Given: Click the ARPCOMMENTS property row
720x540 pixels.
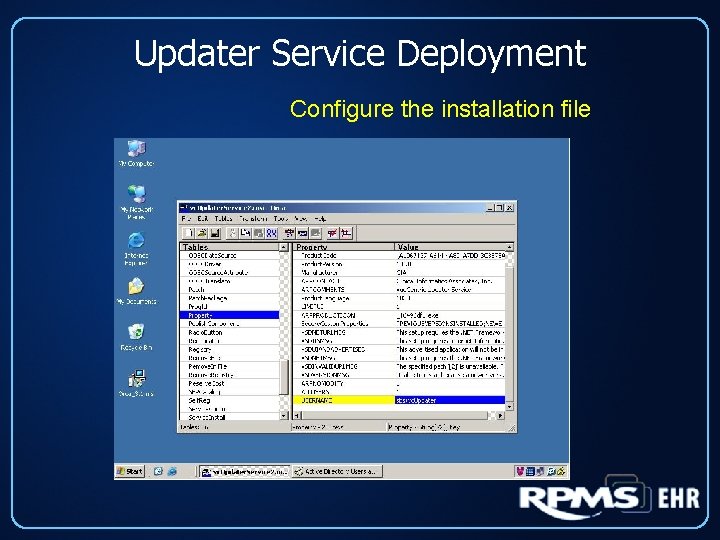Looking at the screenshot, I should coord(399,289).
